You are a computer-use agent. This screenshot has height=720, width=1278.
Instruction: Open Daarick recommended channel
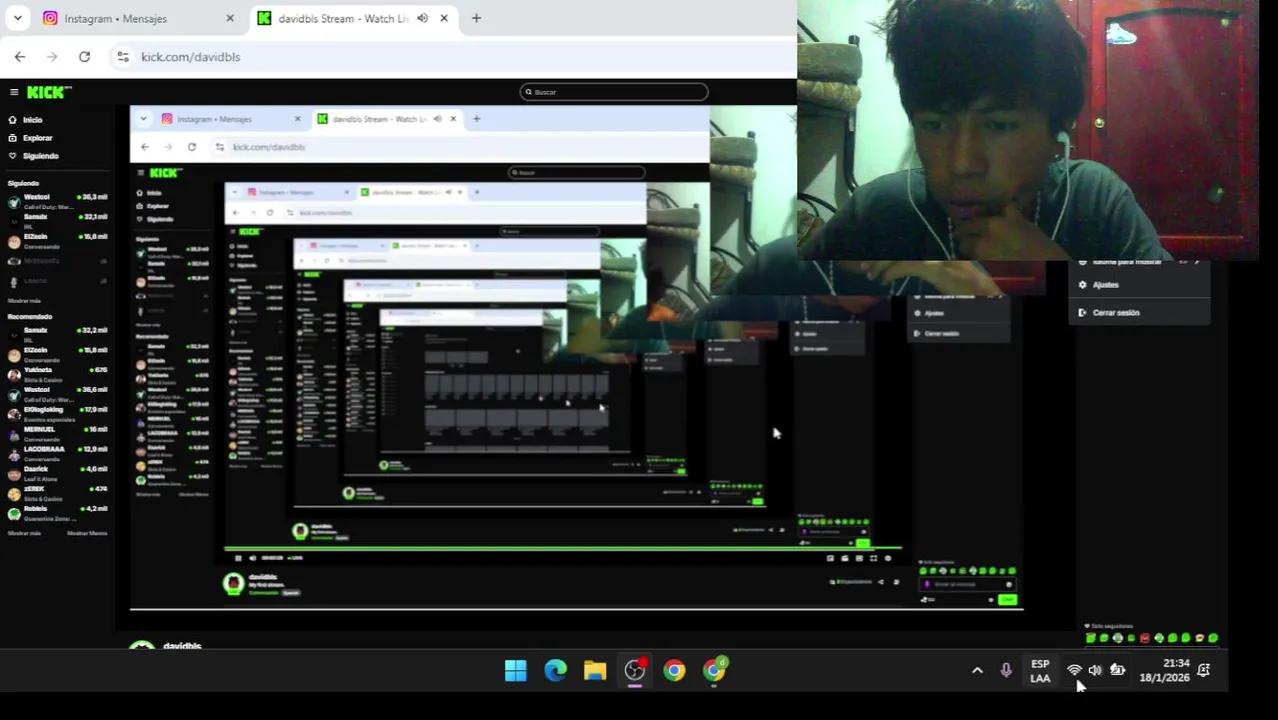pyautogui.click(x=58, y=473)
